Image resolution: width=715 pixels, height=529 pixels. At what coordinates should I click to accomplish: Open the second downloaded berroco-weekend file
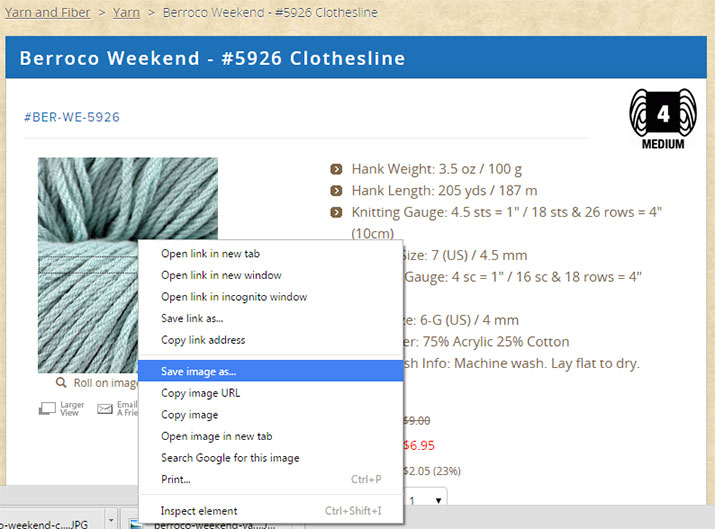(x=214, y=524)
